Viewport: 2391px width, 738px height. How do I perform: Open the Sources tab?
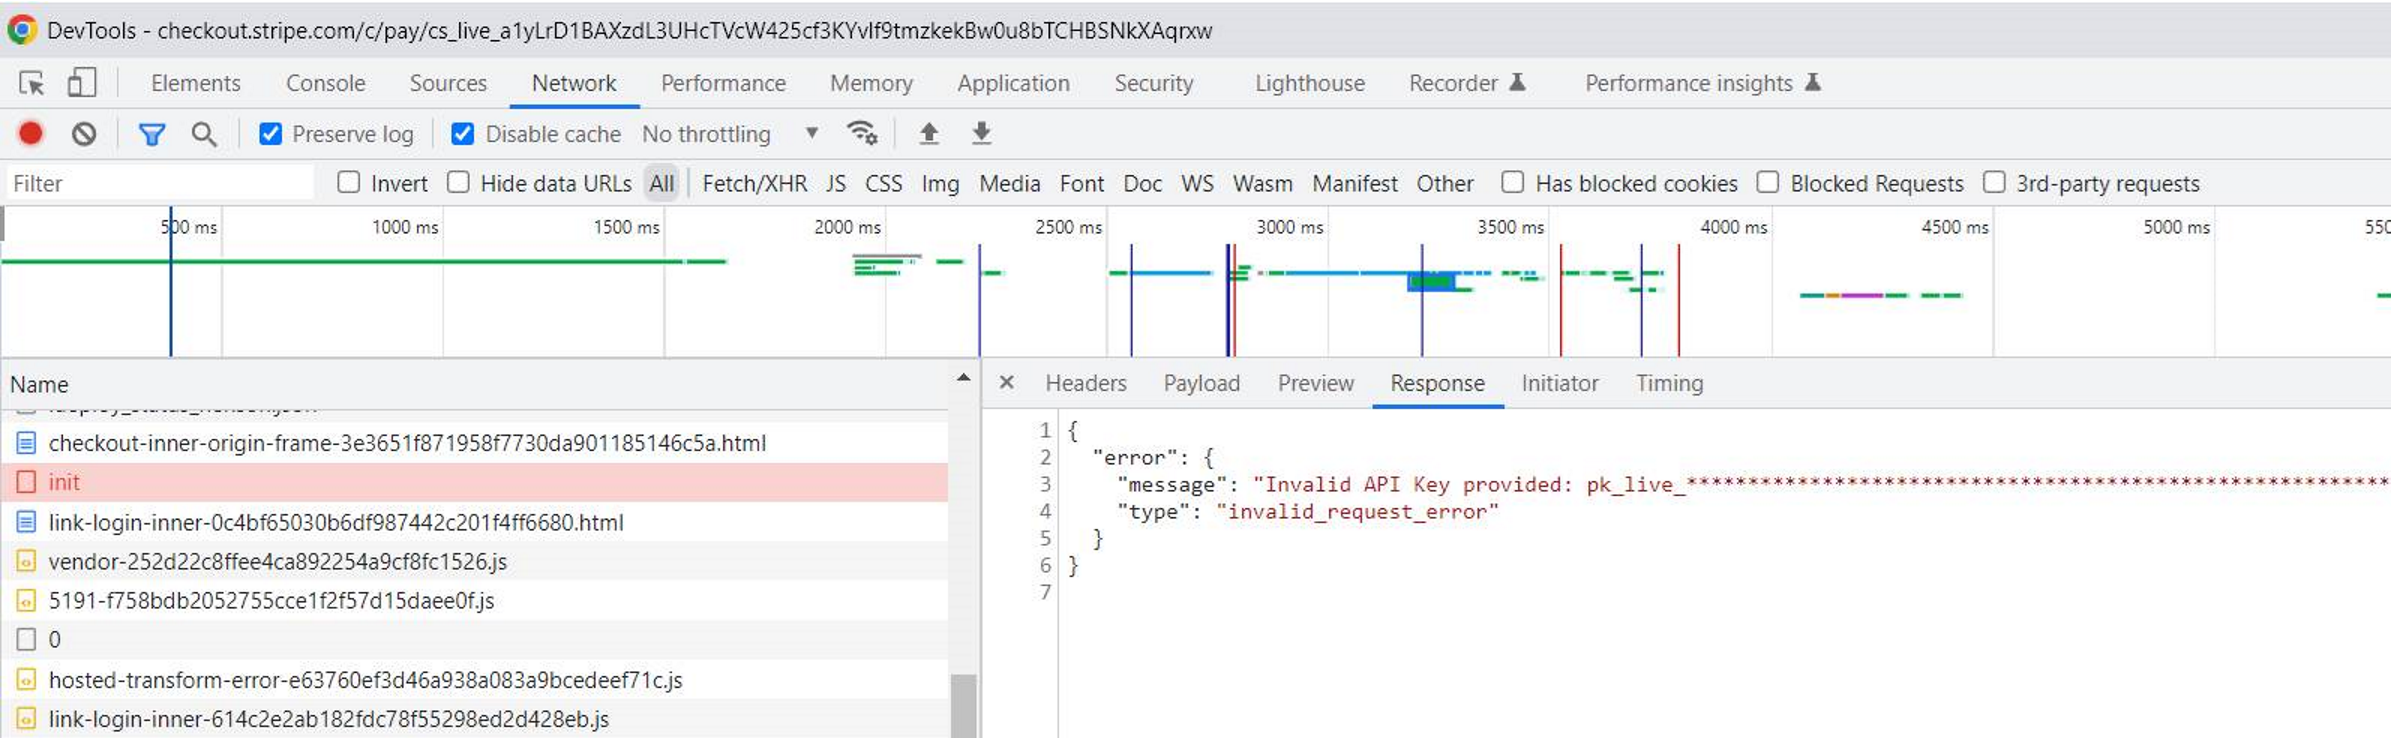pos(448,83)
